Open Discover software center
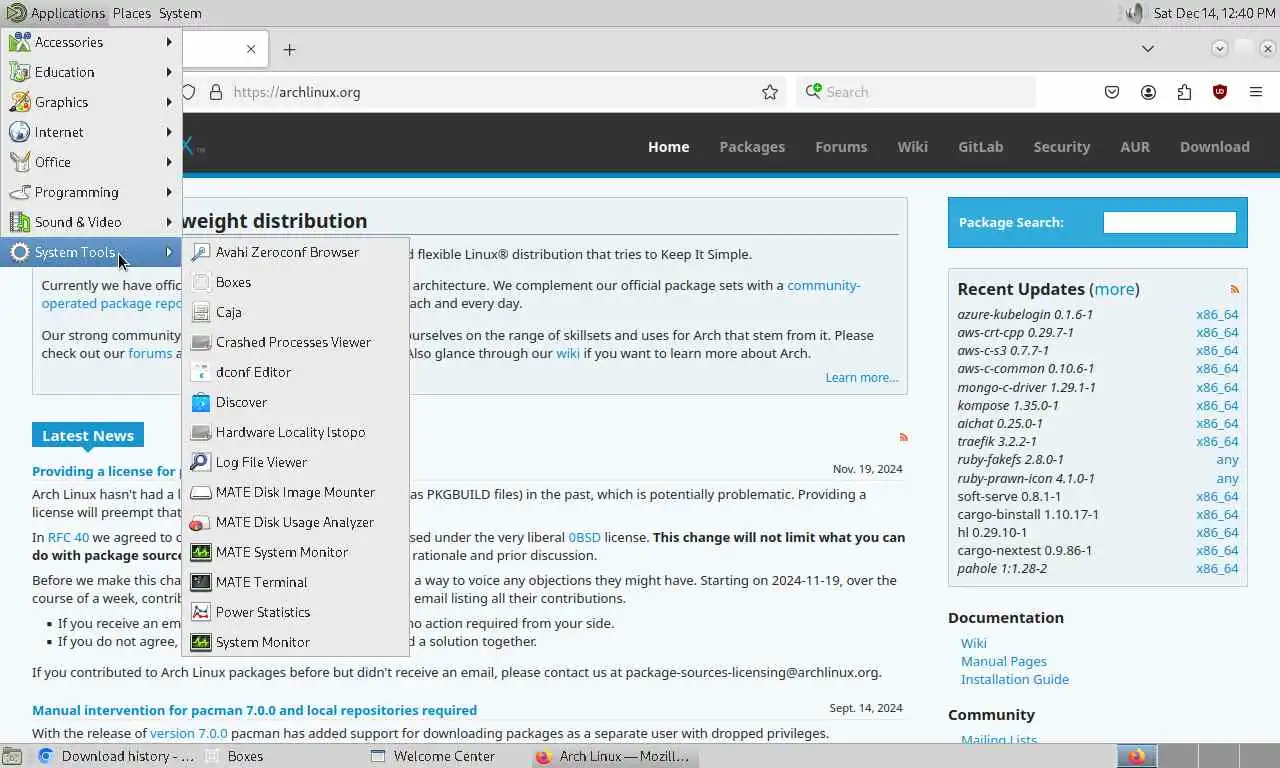The image size is (1280, 768). 295,402
